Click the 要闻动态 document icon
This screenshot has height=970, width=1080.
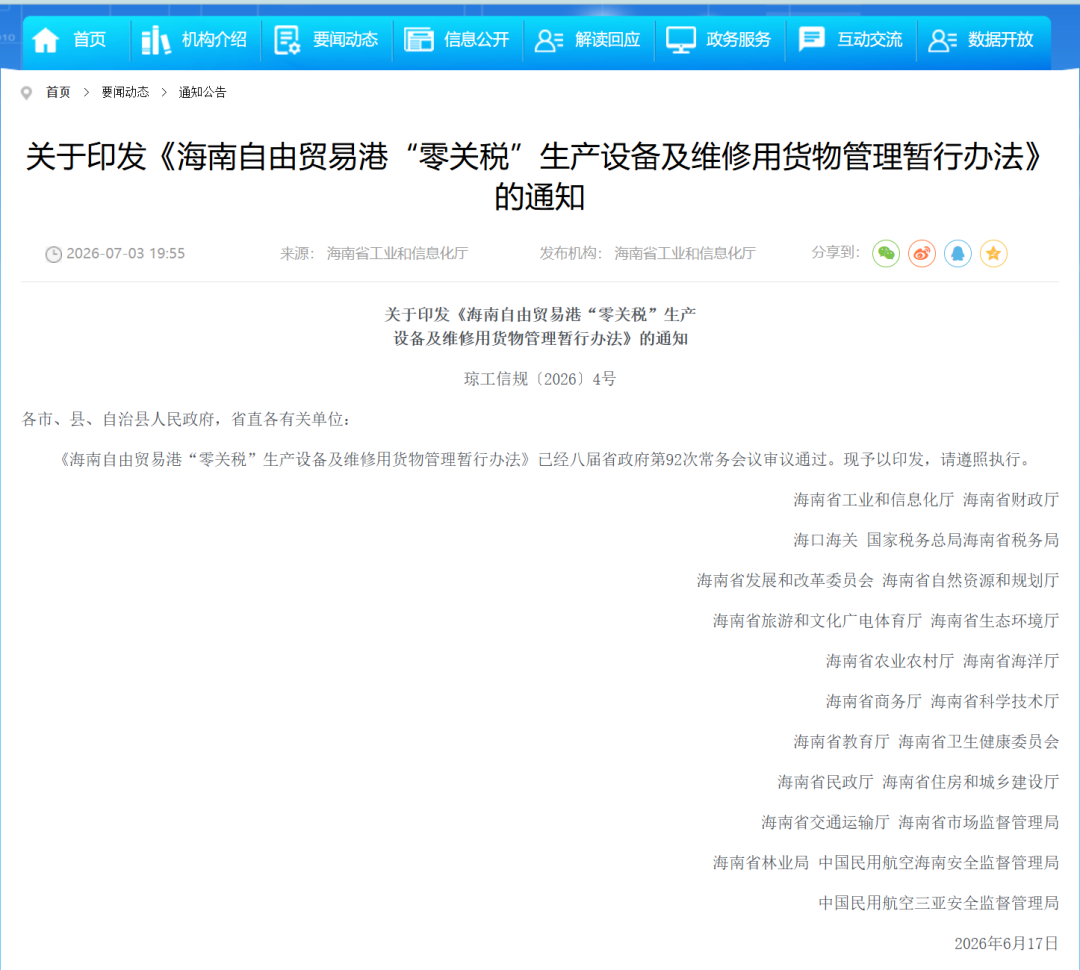[x=287, y=40]
